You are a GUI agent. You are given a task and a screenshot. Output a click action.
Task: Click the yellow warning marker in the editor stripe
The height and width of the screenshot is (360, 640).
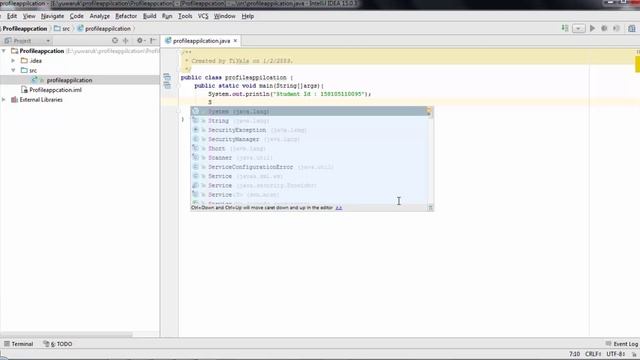[x=637, y=64]
